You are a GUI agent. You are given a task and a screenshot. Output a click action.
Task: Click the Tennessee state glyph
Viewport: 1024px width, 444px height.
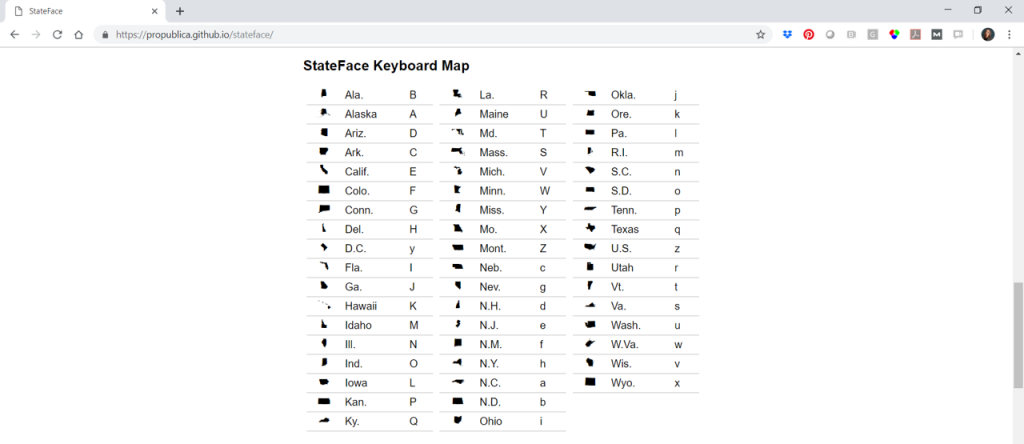coord(590,209)
